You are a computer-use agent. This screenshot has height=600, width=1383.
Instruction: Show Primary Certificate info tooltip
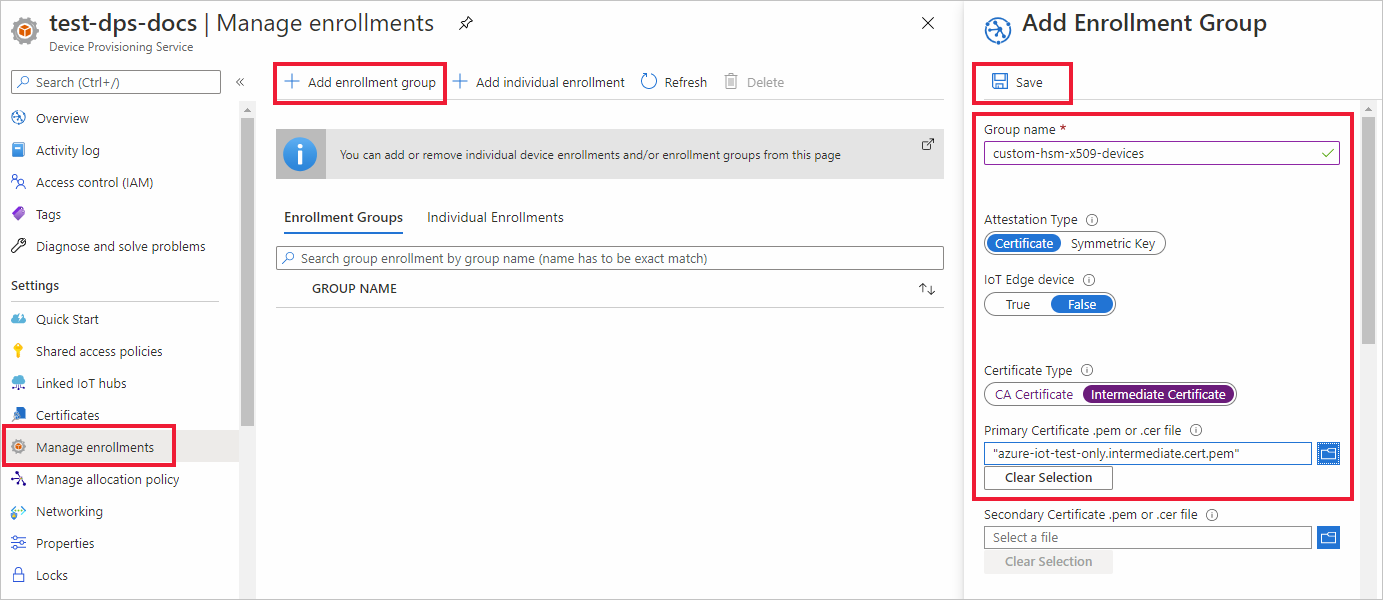(1196, 431)
